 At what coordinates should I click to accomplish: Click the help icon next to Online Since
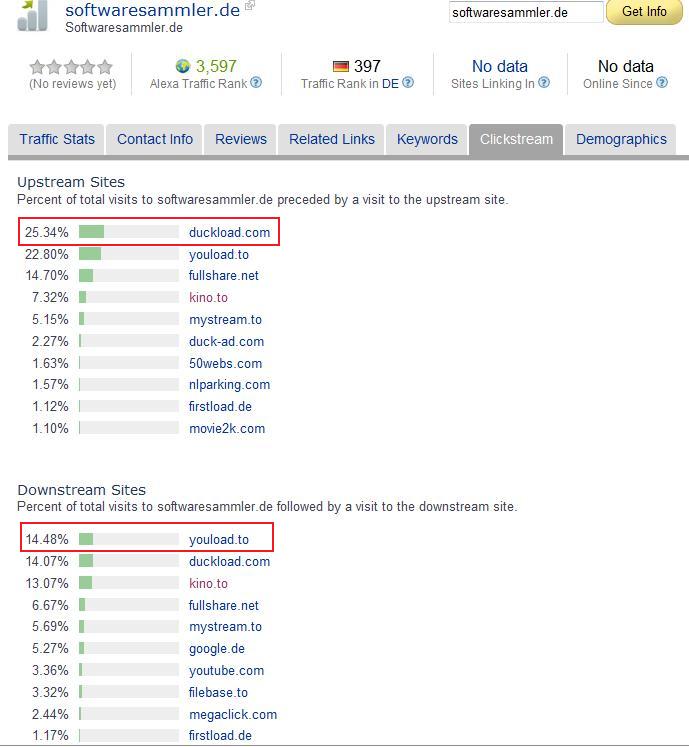[x=662, y=83]
